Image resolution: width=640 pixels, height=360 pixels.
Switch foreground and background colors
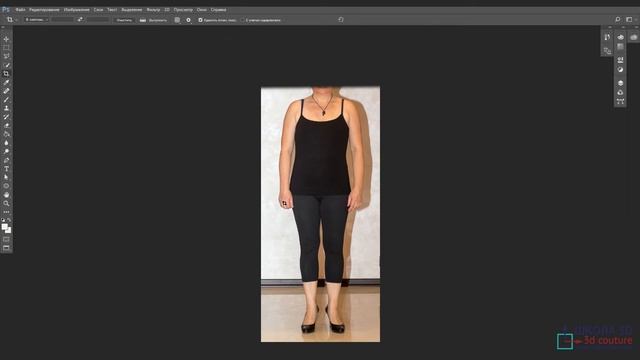point(9,220)
